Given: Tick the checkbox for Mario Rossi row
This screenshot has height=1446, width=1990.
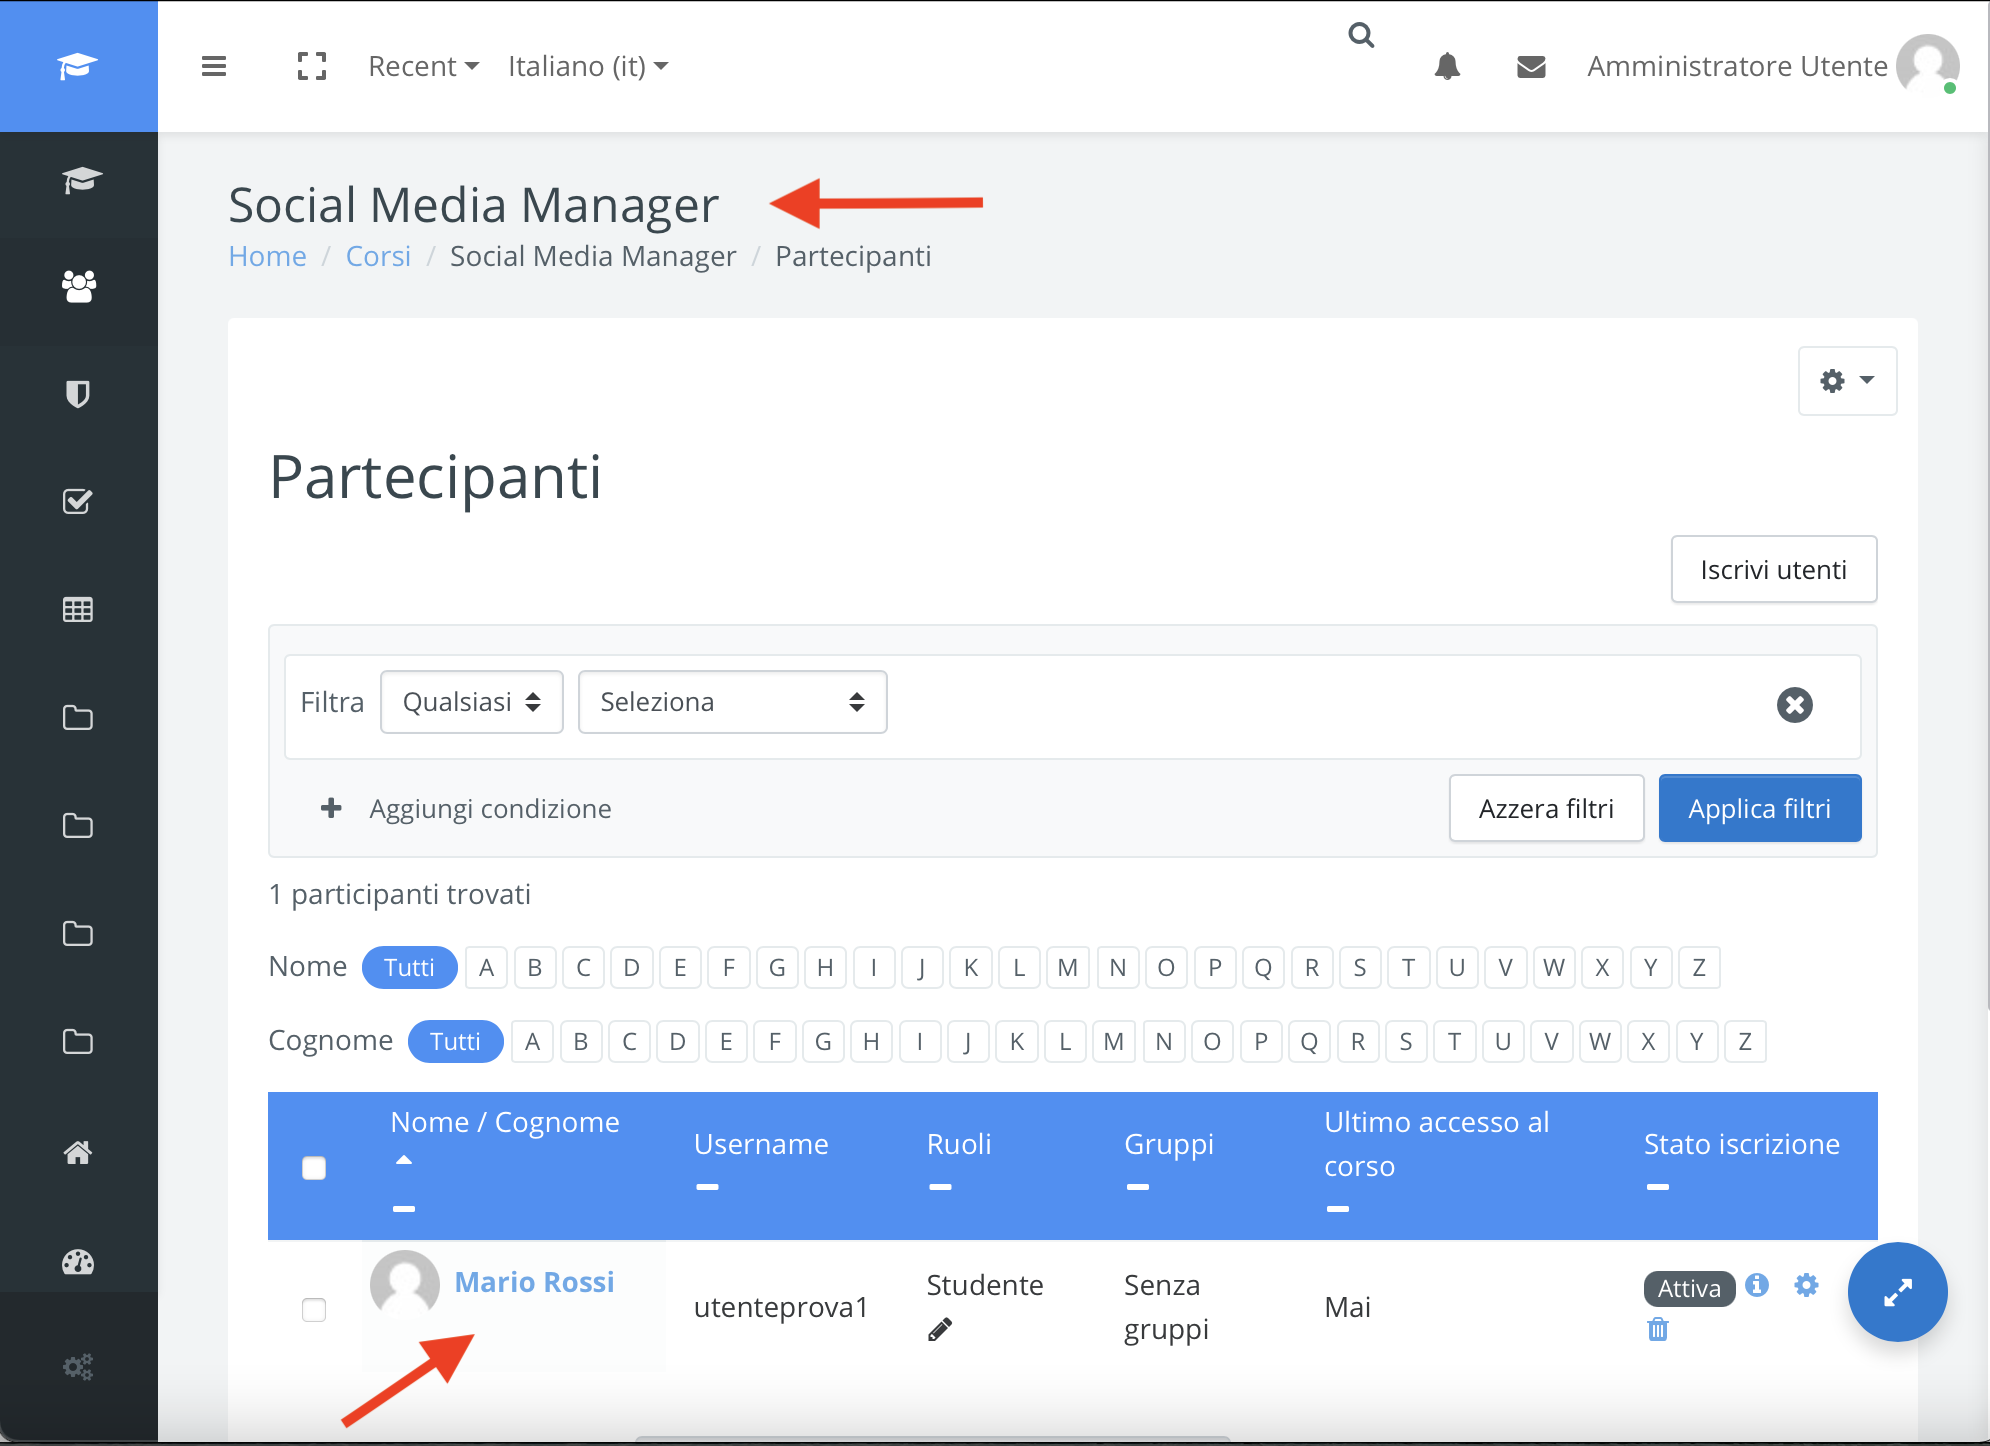Looking at the screenshot, I should (x=314, y=1310).
